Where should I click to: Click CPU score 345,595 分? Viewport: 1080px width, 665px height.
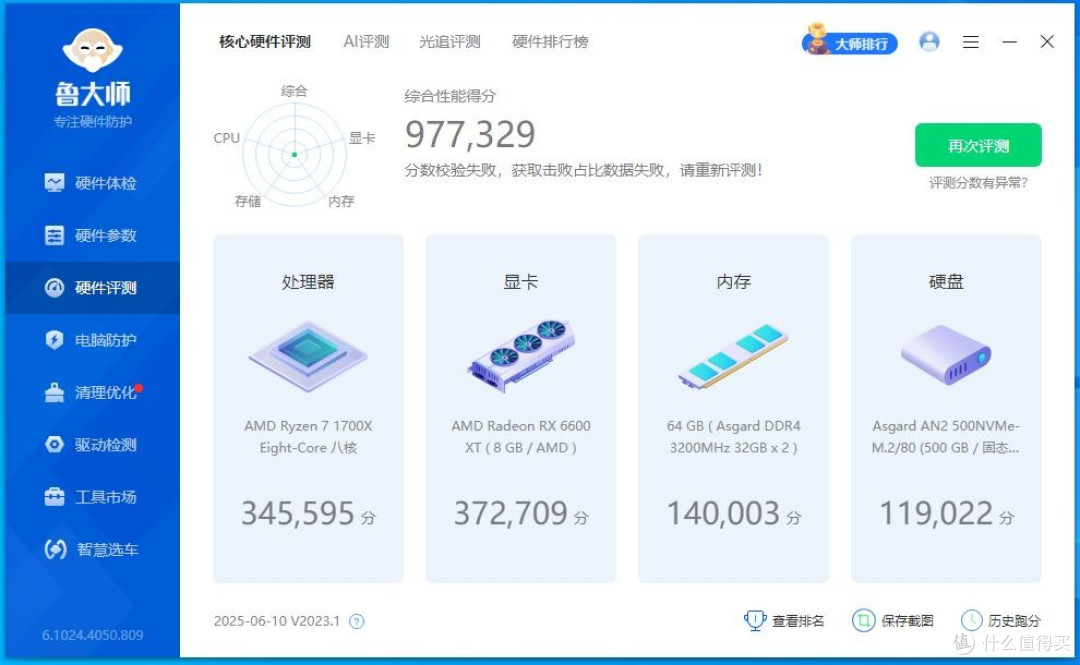[308, 513]
